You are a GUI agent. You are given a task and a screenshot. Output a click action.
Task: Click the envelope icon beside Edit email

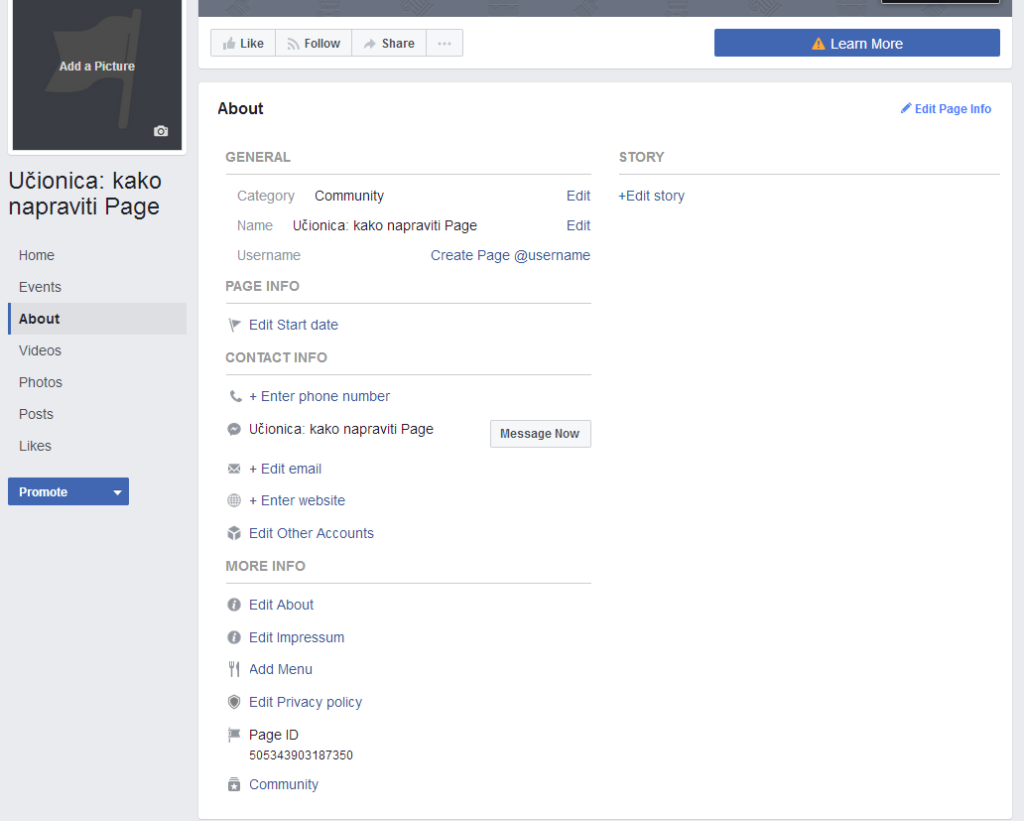coord(235,469)
